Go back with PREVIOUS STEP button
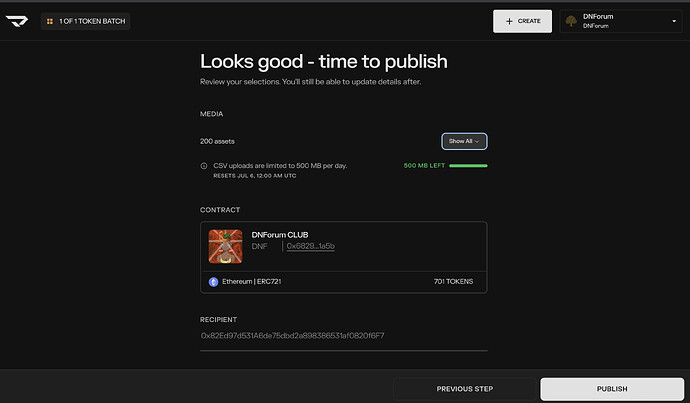The width and height of the screenshot is (690, 403). click(465, 389)
